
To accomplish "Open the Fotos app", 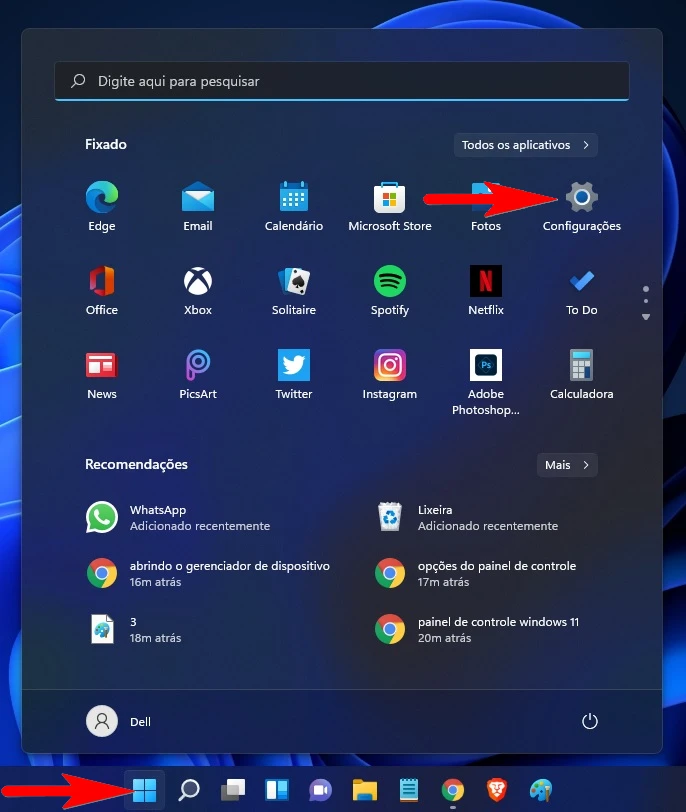I will pyautogui.click(x=486, y=206).
